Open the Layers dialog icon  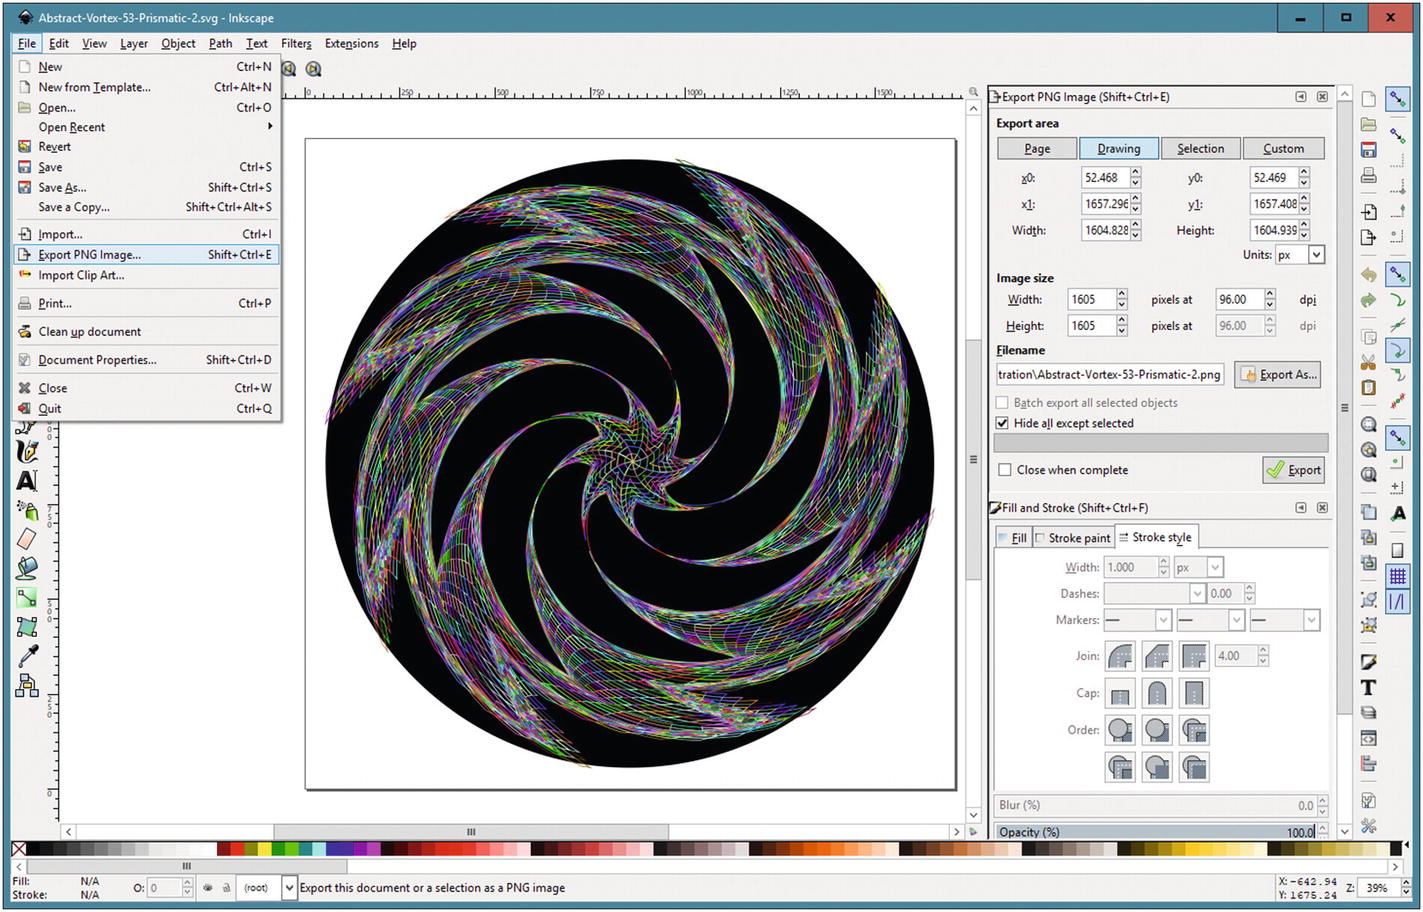point(1369,713)
